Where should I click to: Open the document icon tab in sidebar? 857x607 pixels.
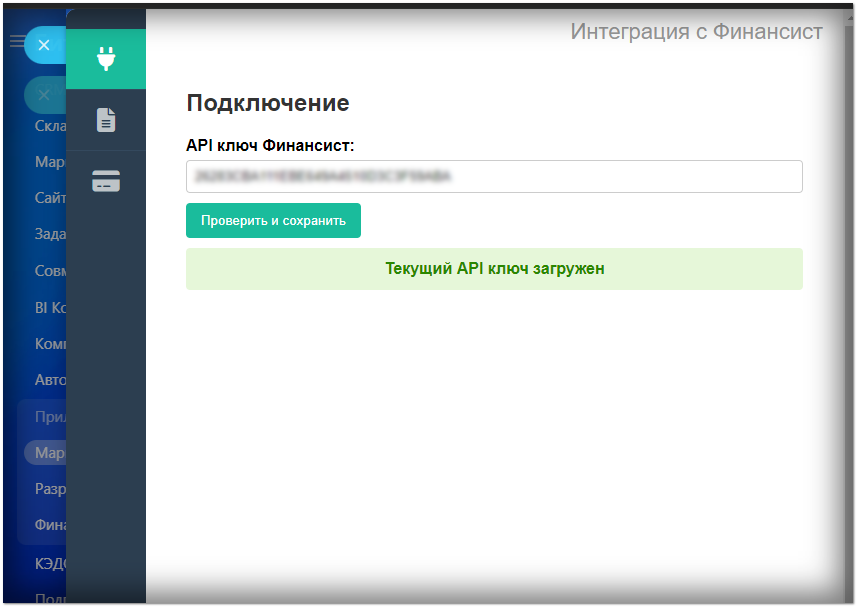coord(106,120)
